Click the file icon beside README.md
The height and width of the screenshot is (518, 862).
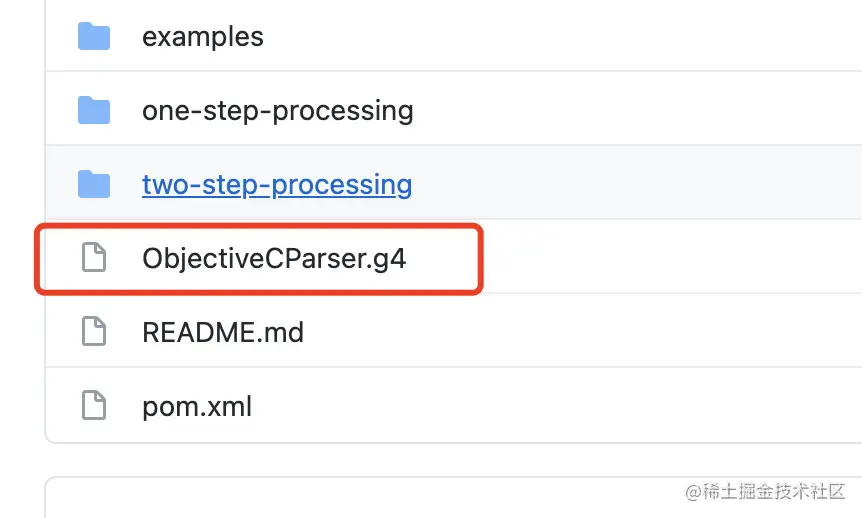pyautogui.click(x=94, y=332)
